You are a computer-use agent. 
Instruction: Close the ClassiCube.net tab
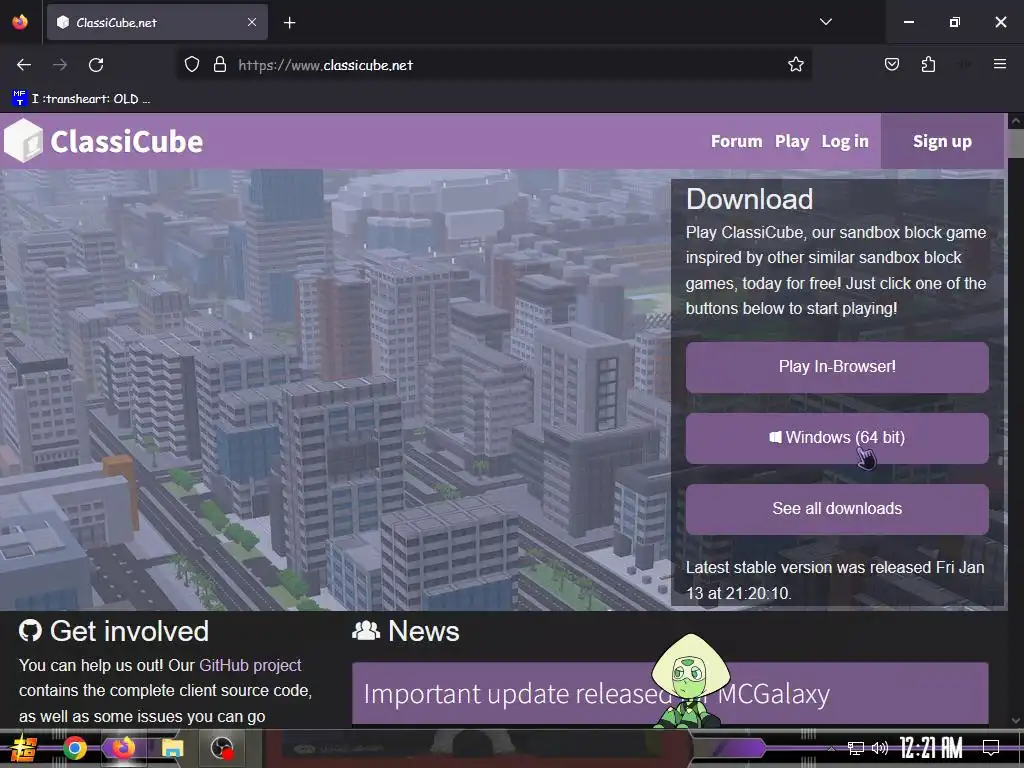click(x=252, y=22)
